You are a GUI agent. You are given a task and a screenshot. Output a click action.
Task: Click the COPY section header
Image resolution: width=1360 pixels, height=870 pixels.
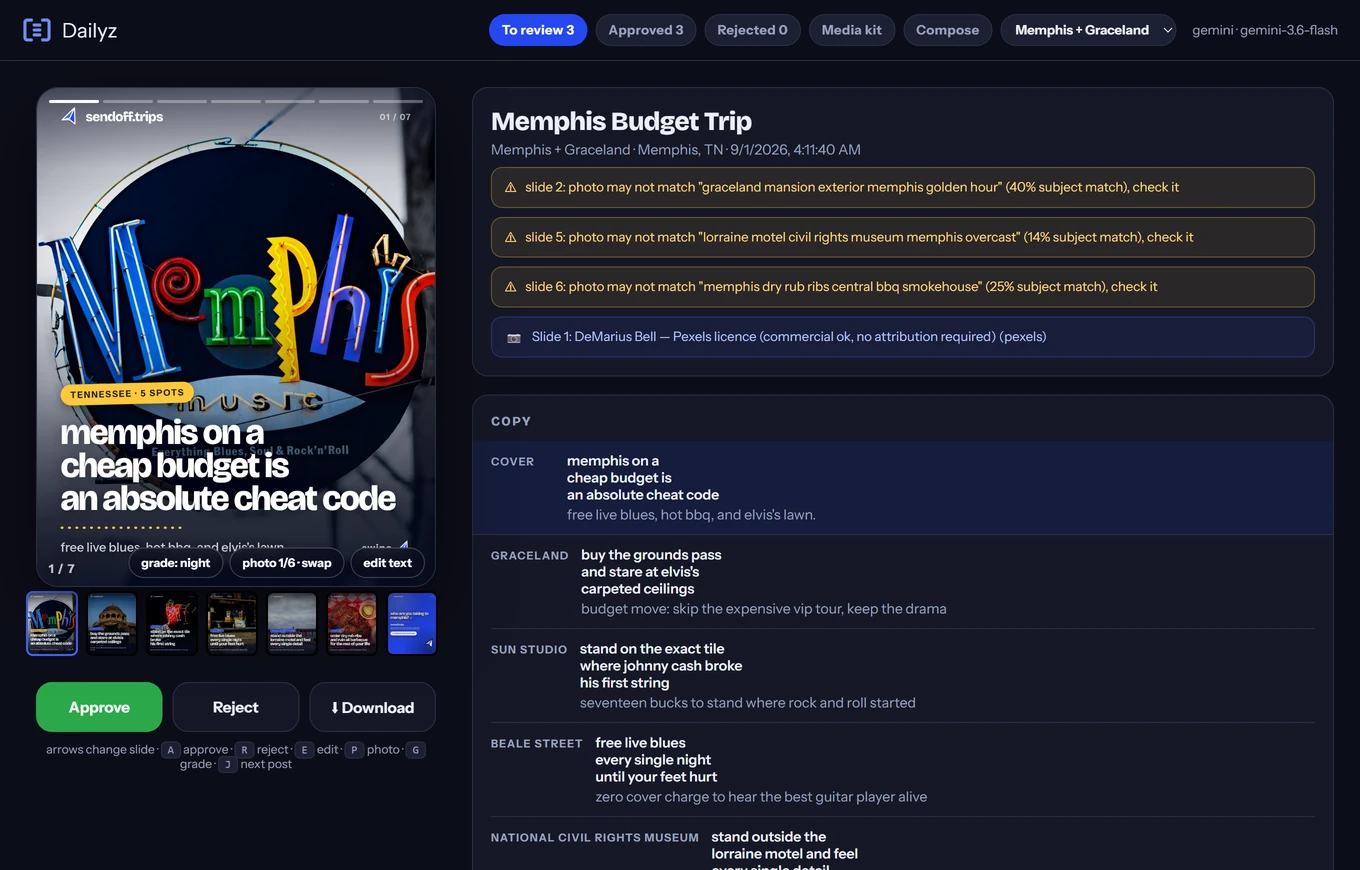511,421
